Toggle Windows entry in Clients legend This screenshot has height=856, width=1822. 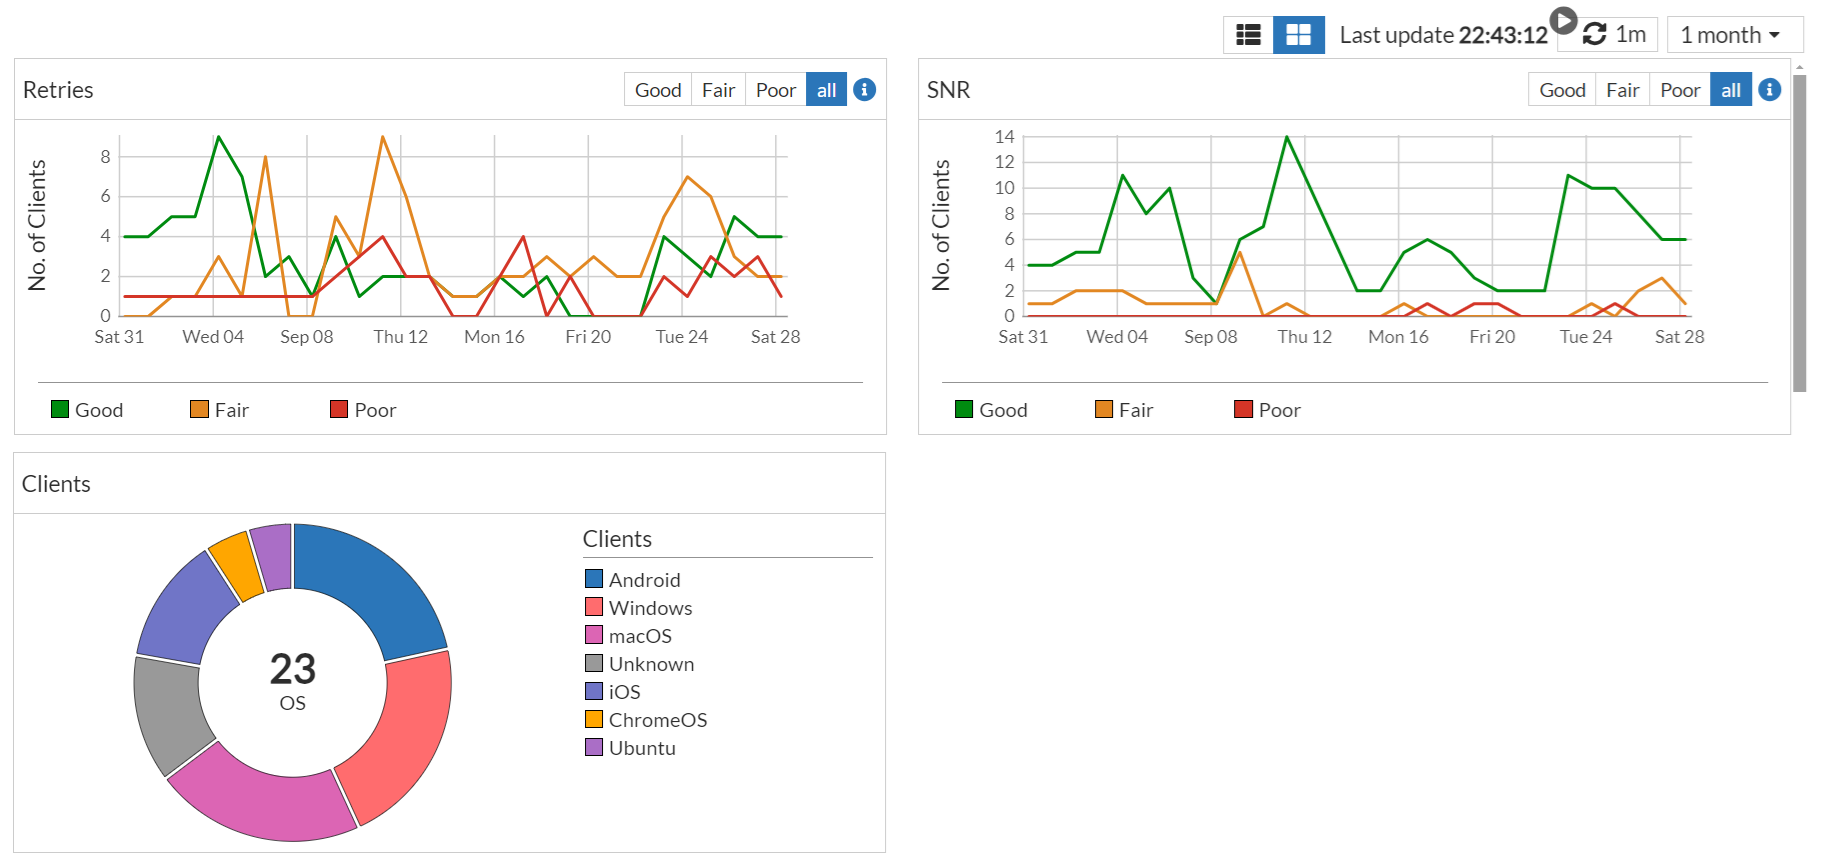pos(650,608)
